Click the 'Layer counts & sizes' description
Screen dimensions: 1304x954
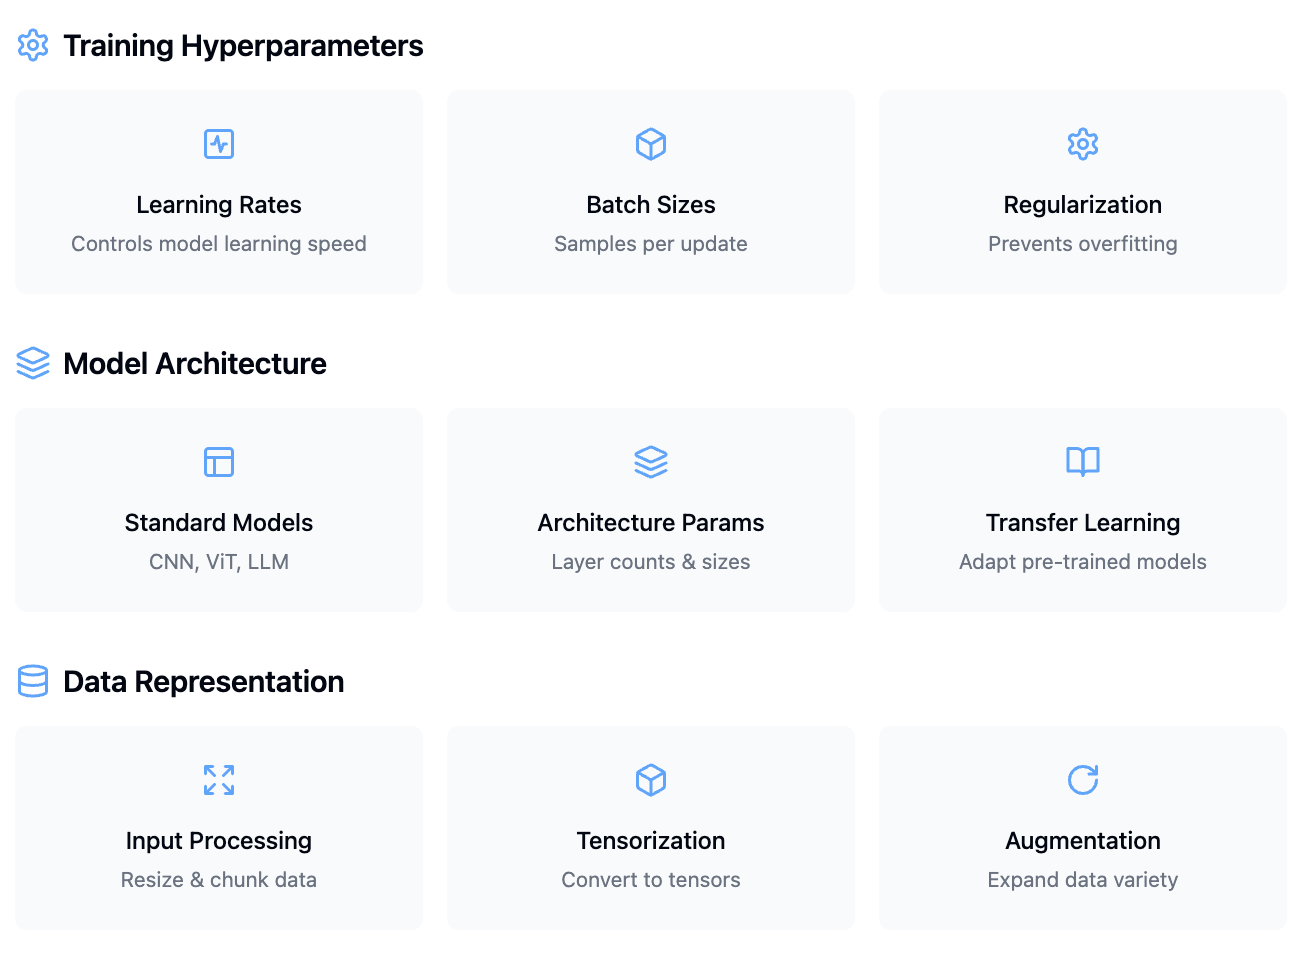(x=651, y=562)
